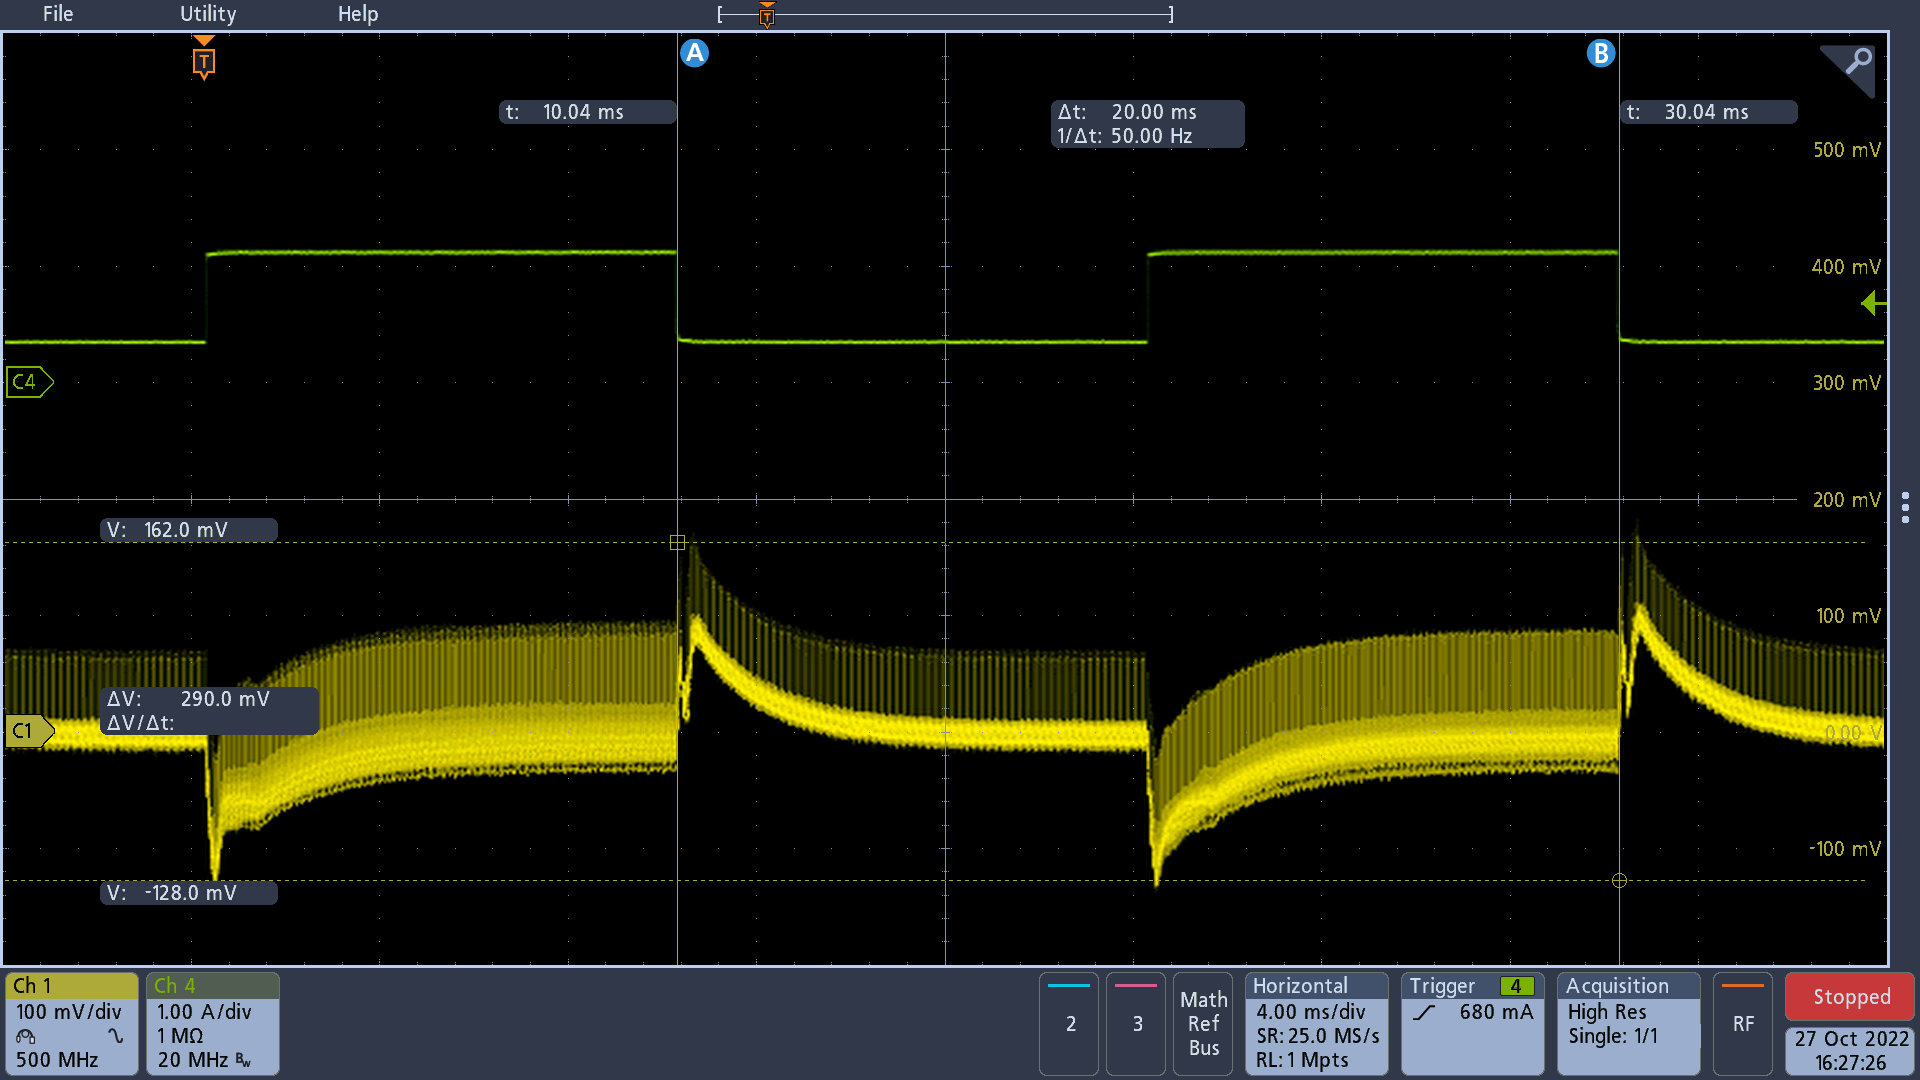Screen dimensions: 1920x1080
Task: Open the Utility menu
Action: 208,14
